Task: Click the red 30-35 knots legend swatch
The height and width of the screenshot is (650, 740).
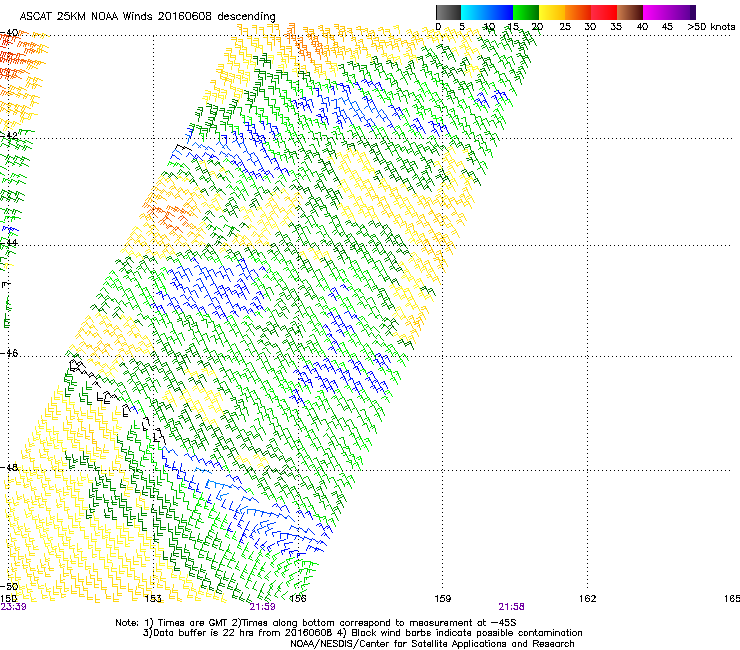Action: tap(604, 12)
